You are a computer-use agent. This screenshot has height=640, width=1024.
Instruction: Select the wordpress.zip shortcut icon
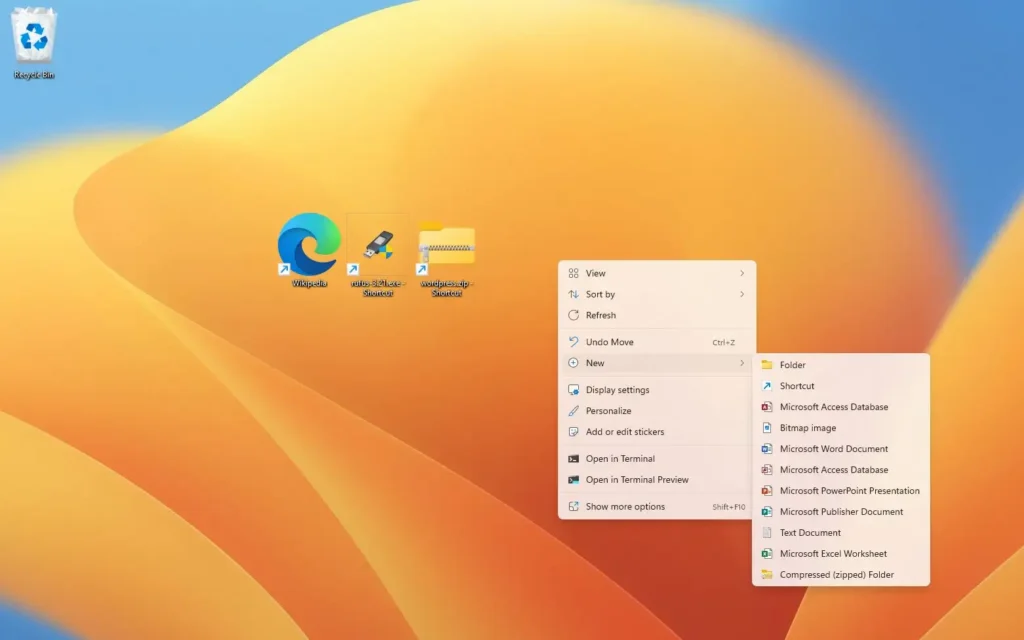point(446,245)
